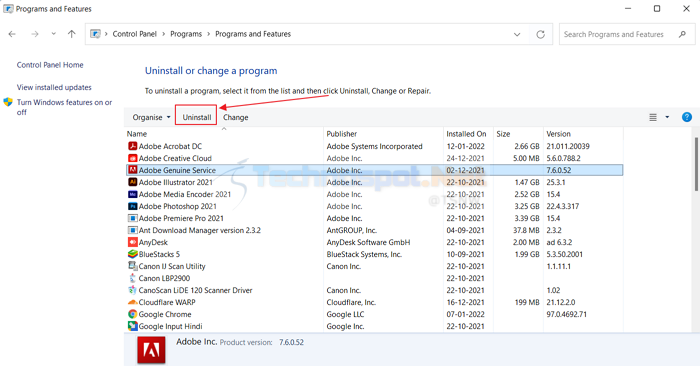Image resolution: width=700 pixels, height=366 pixels.
Task: Click the 37.8 MB size cell
Action: (526, 230)
